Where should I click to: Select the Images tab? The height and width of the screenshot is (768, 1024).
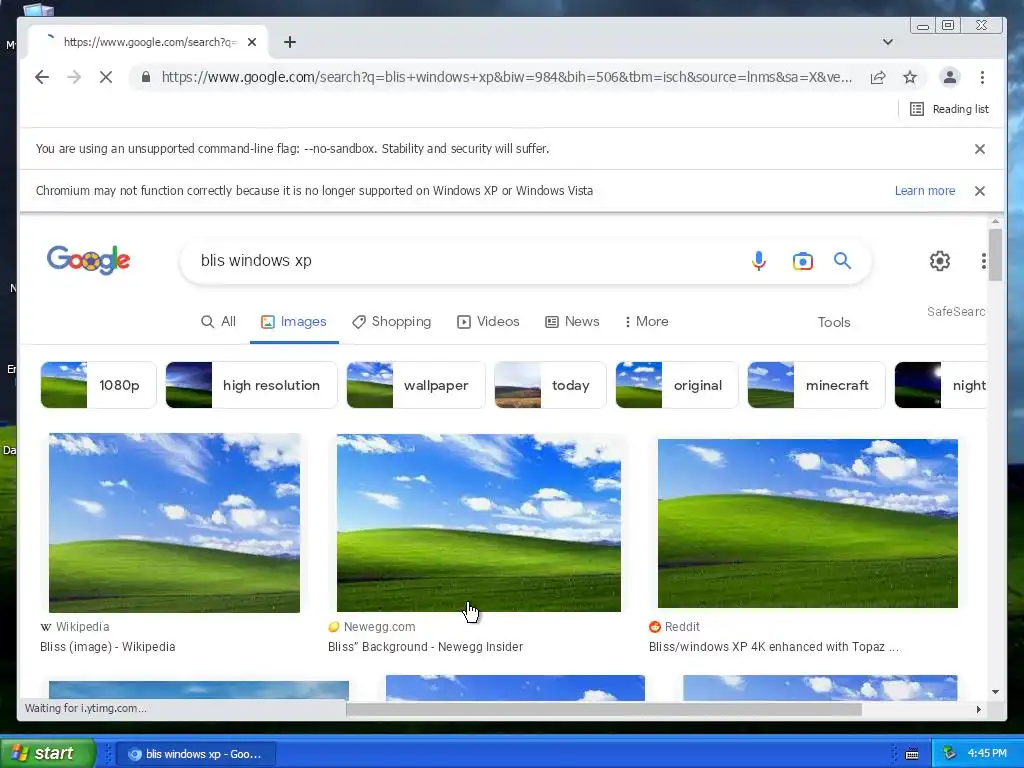click(294, 321)
